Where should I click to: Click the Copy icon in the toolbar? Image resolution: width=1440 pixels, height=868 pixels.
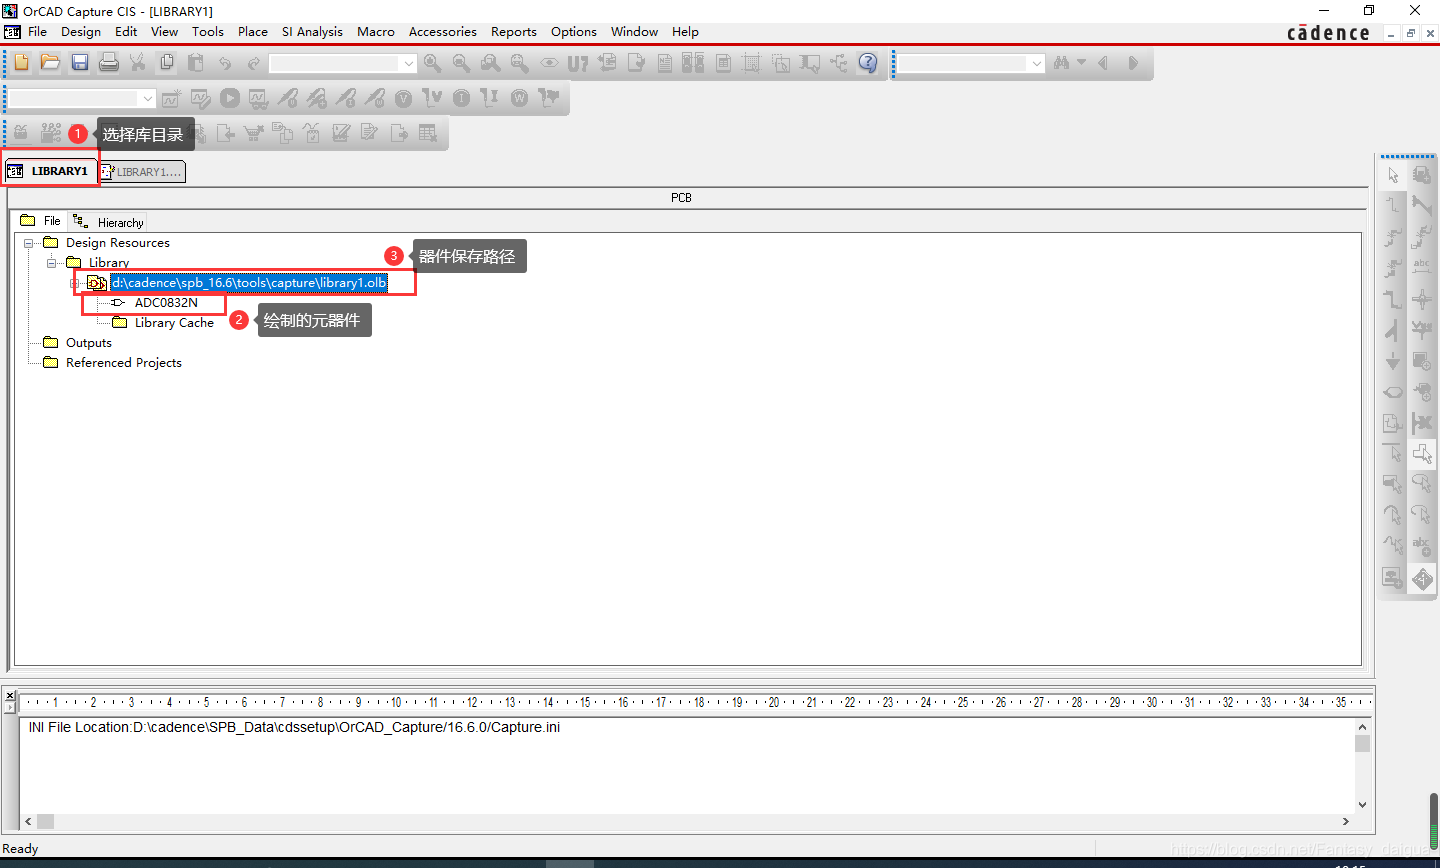pyautogui.click(x=167, y=63)
